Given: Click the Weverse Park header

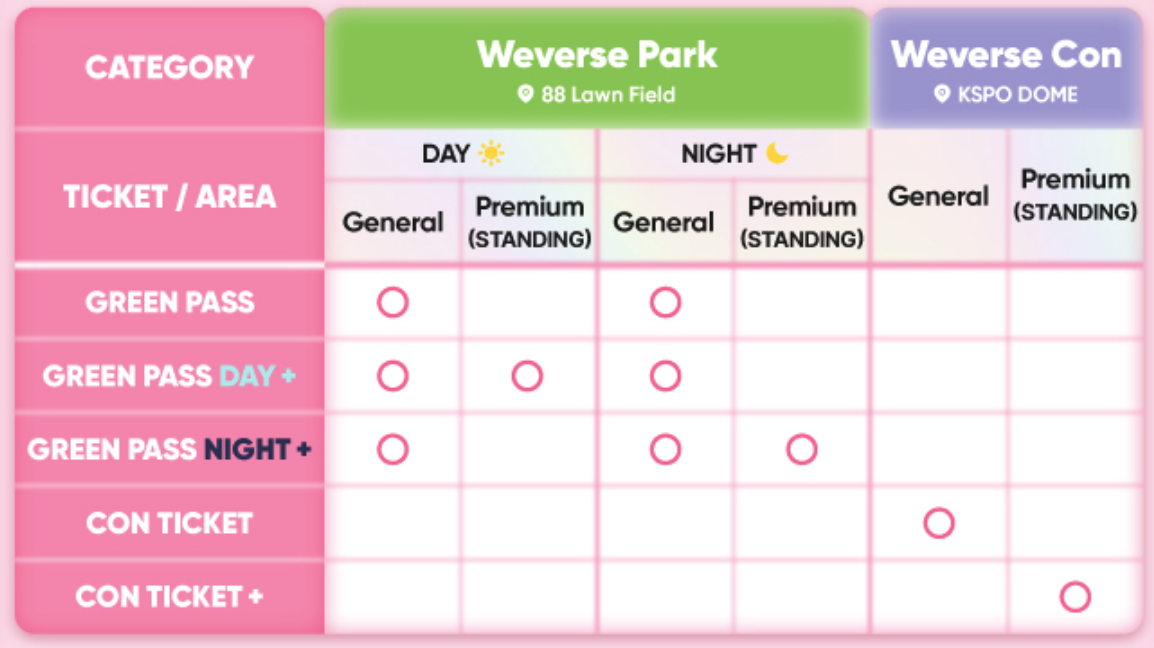Looking at the screenshot, I should click(597, 56).
